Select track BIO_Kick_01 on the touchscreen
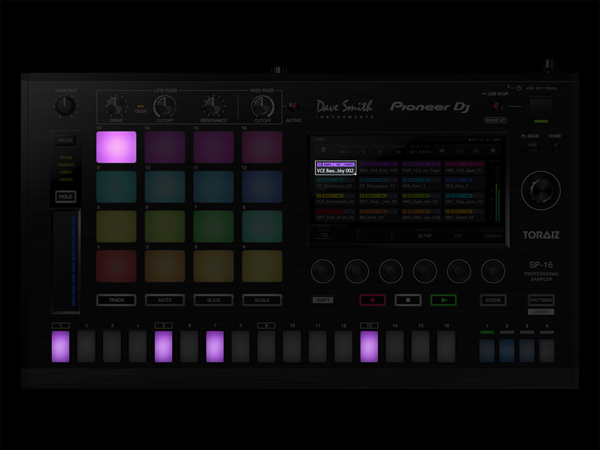The image size is (600, 450). pyautogui.click(x=378, y=215)
